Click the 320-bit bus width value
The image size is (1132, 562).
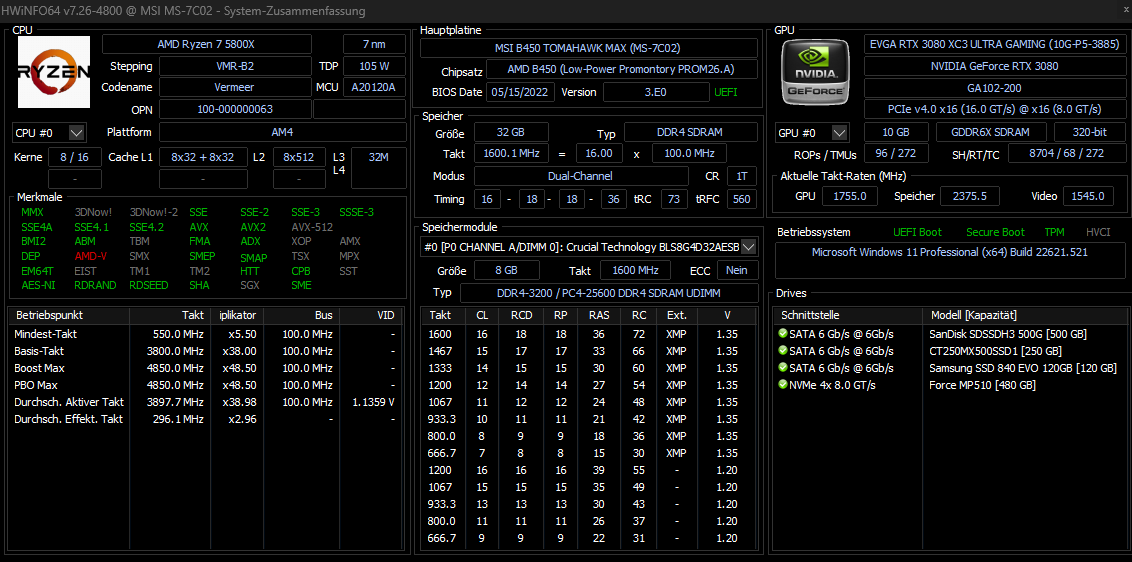click(x=1089, y=133)
